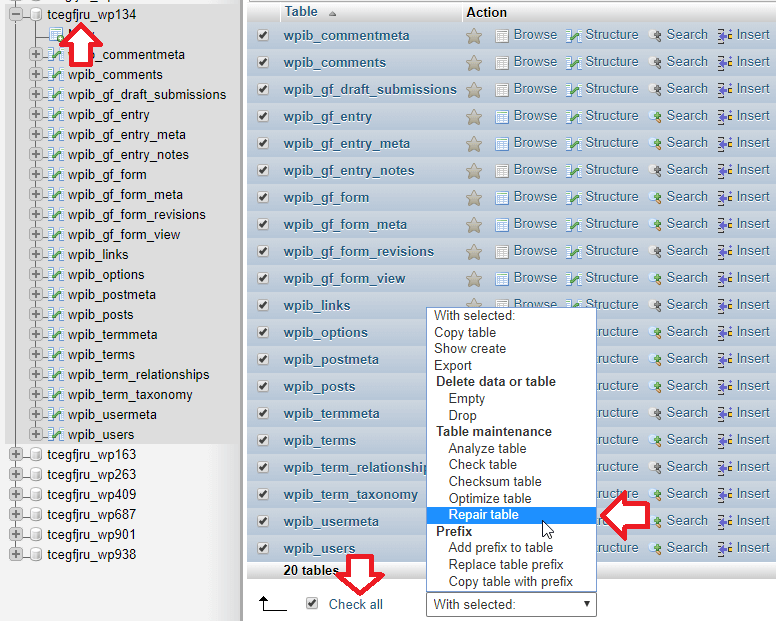Click database icon of tcegfjru_wp938
This screenshot has width=776, height=621.
click(36, 554)
